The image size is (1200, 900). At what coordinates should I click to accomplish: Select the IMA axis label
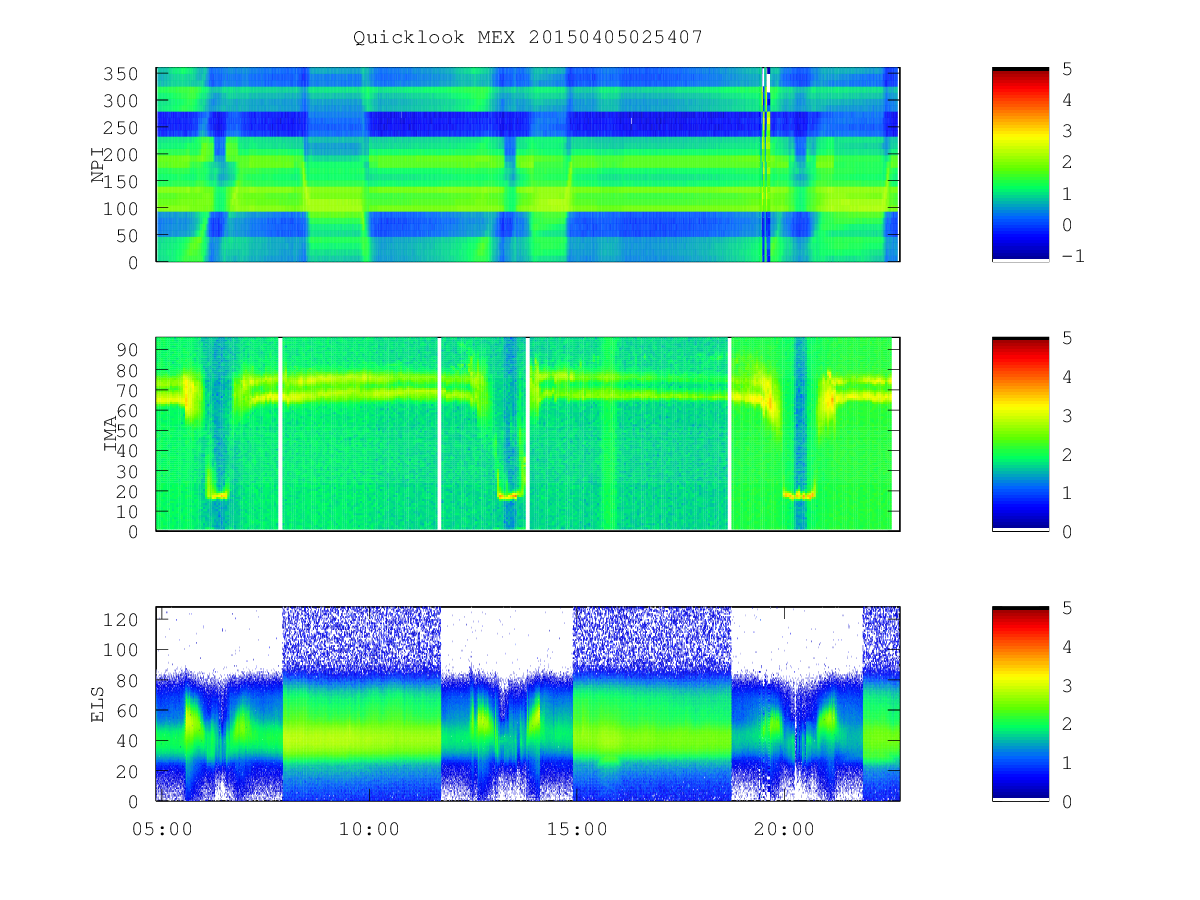coord(110,434)
